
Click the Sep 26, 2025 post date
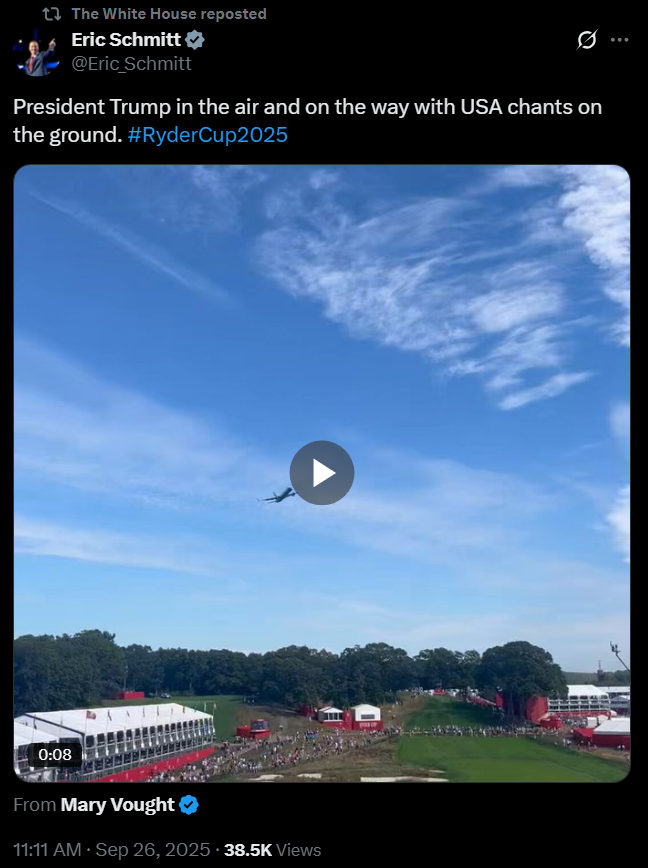point(153,850)
